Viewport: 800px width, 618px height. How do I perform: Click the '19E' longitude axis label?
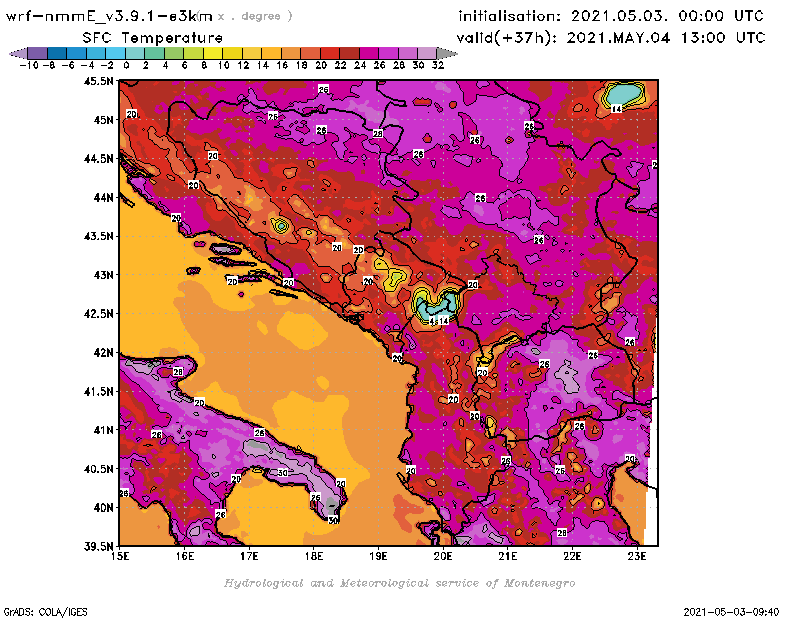379,556
